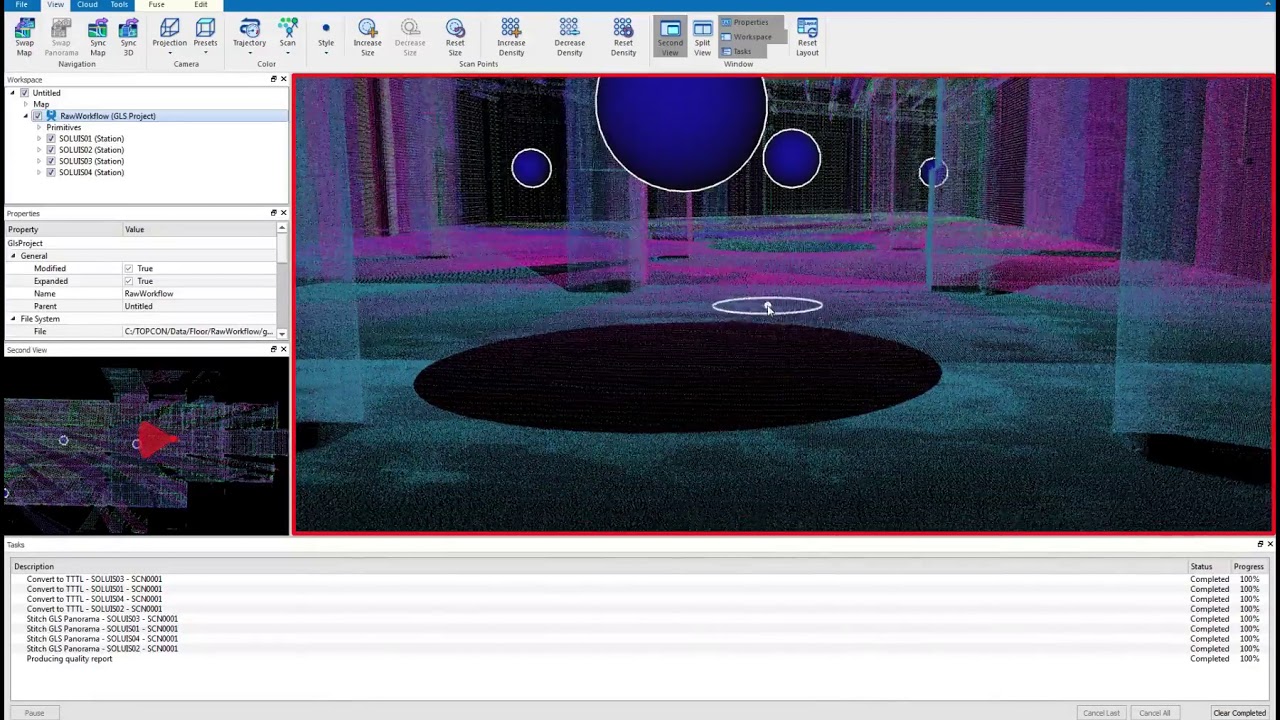
Task: Uncheck the SOLUIS02 station checkbox
Action: 51,150
